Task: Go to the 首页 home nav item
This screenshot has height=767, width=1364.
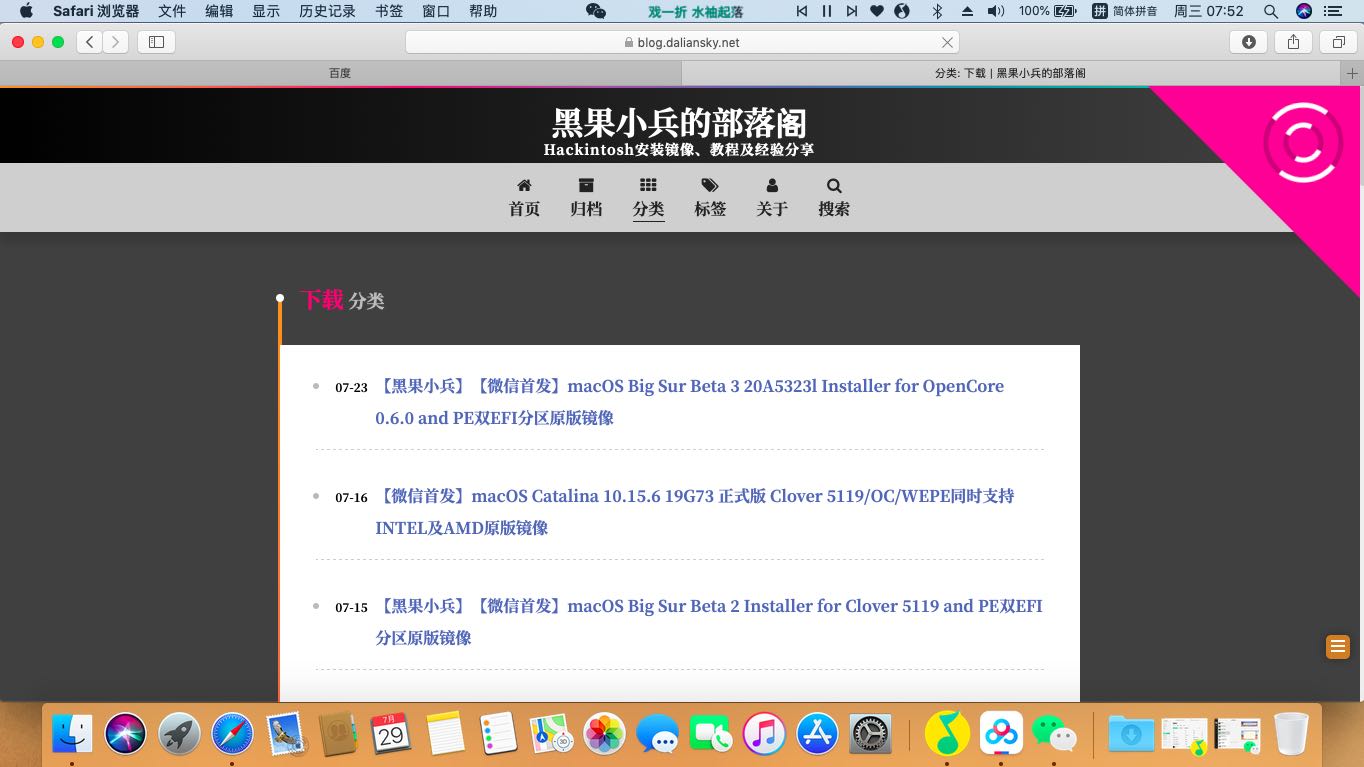Action: [524, 198]
